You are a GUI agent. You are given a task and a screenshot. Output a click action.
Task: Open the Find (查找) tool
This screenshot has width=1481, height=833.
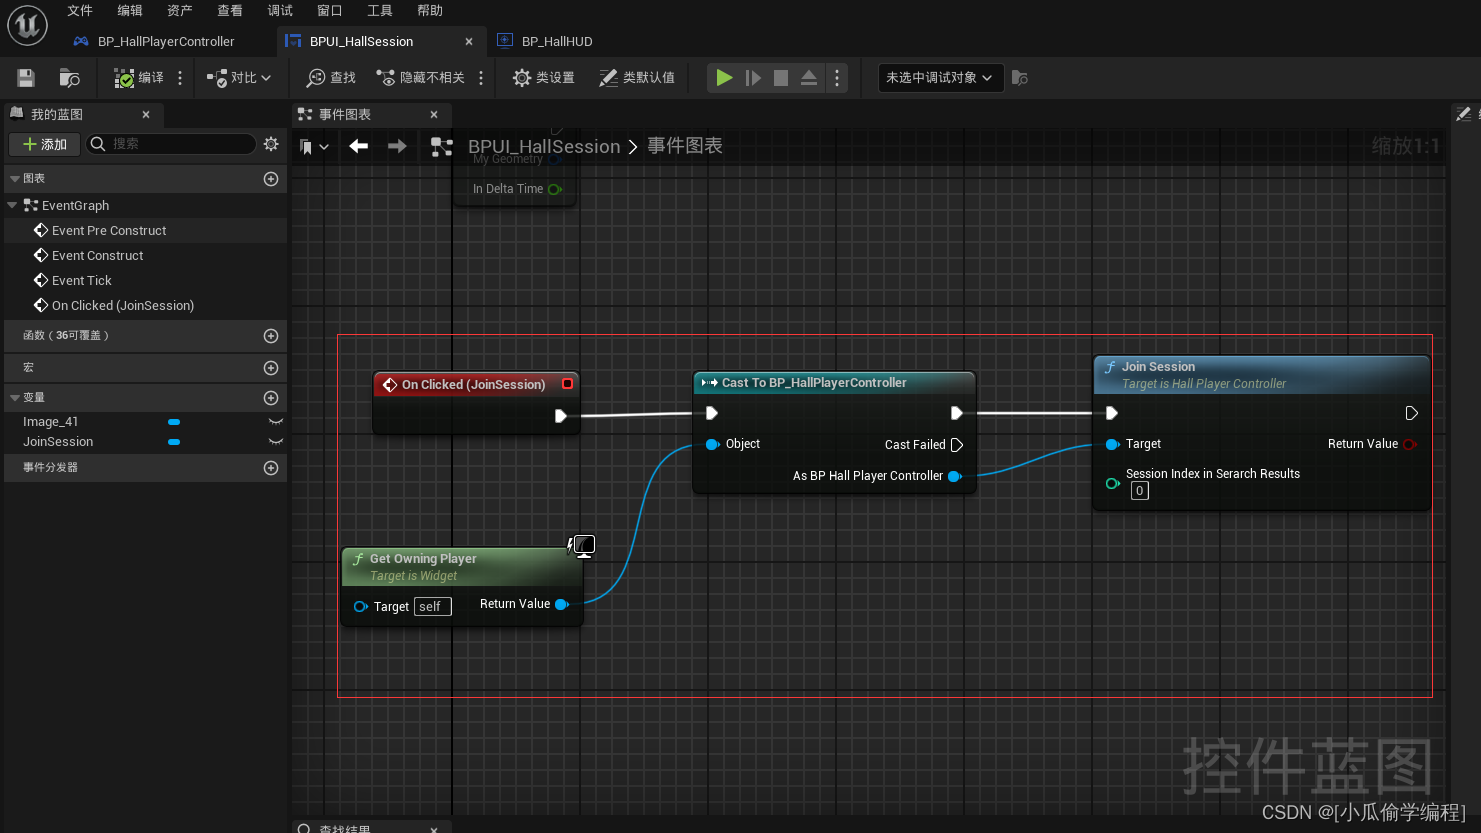tap(331, 77)
